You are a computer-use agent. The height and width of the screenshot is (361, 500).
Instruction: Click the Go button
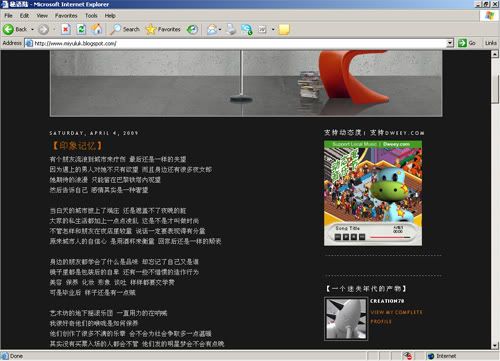[467, 43]
